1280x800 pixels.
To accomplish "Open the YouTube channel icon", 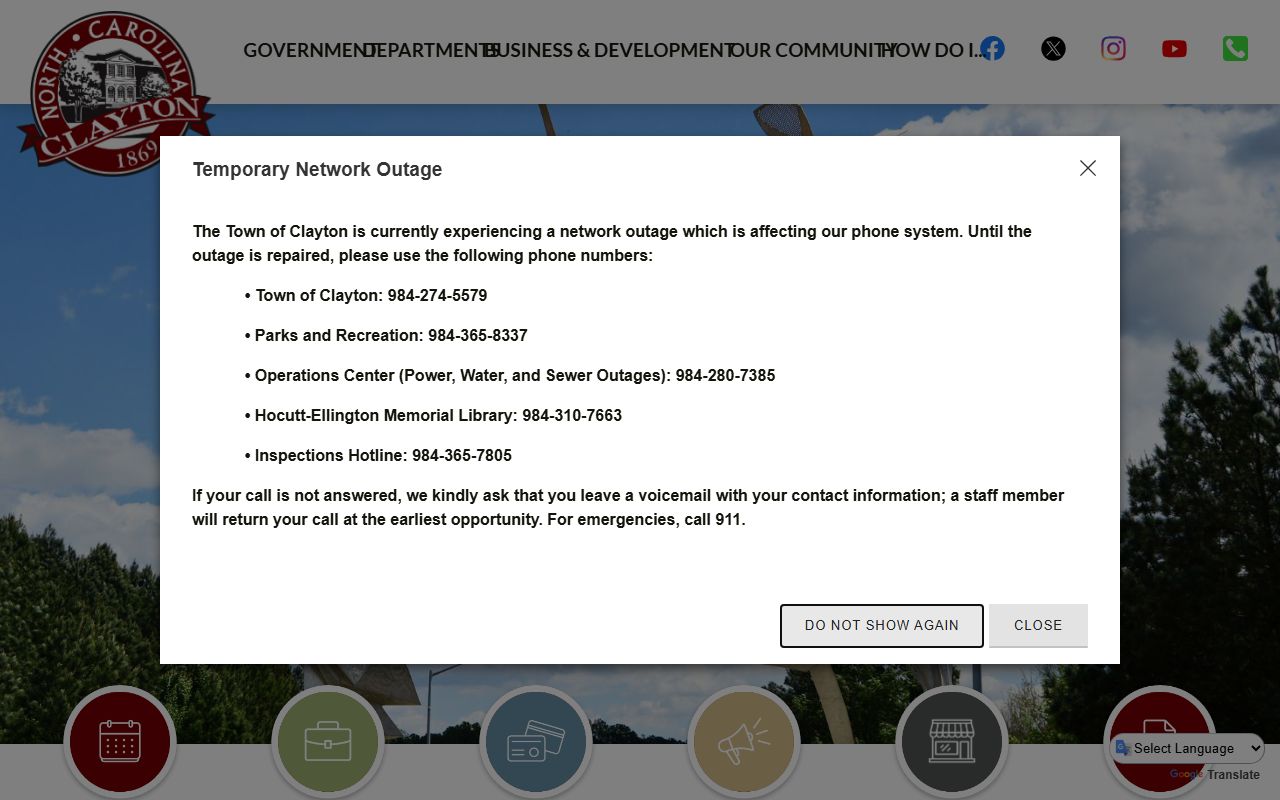I will pos(1174,48).
